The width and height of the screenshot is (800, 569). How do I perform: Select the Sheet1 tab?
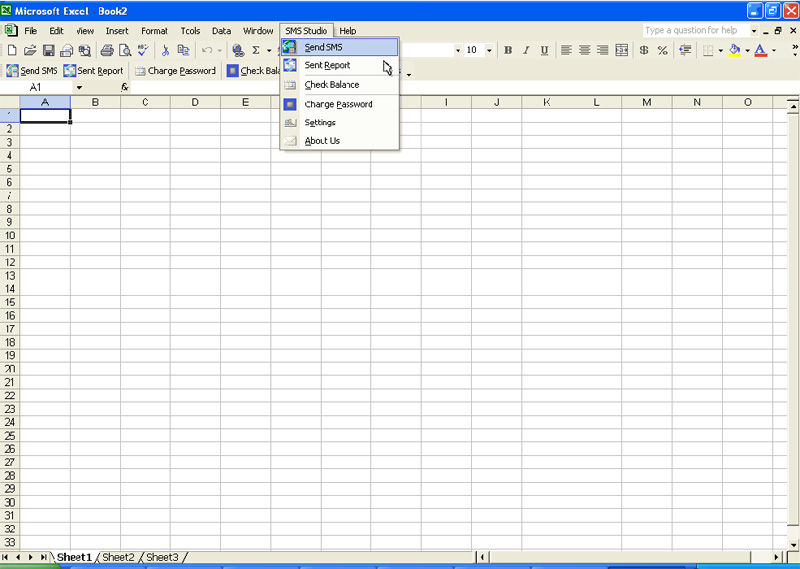pos(74,557)
